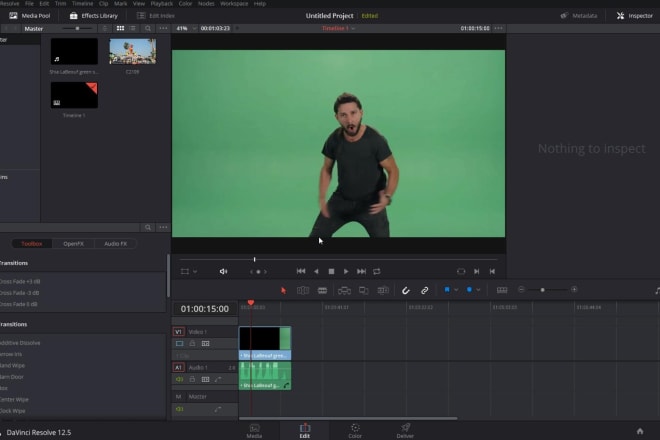Select the Blade edit tool
The width and height of the screenshot is (660, 440).
(x=322, y=290)
